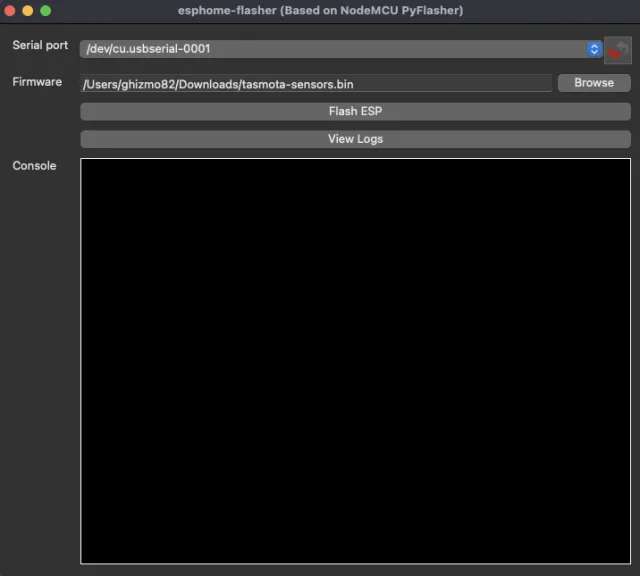The height and width of the screenshot is (576, 640).
Task: Click the Browse button for firmware
Action: tap(594, 83)
